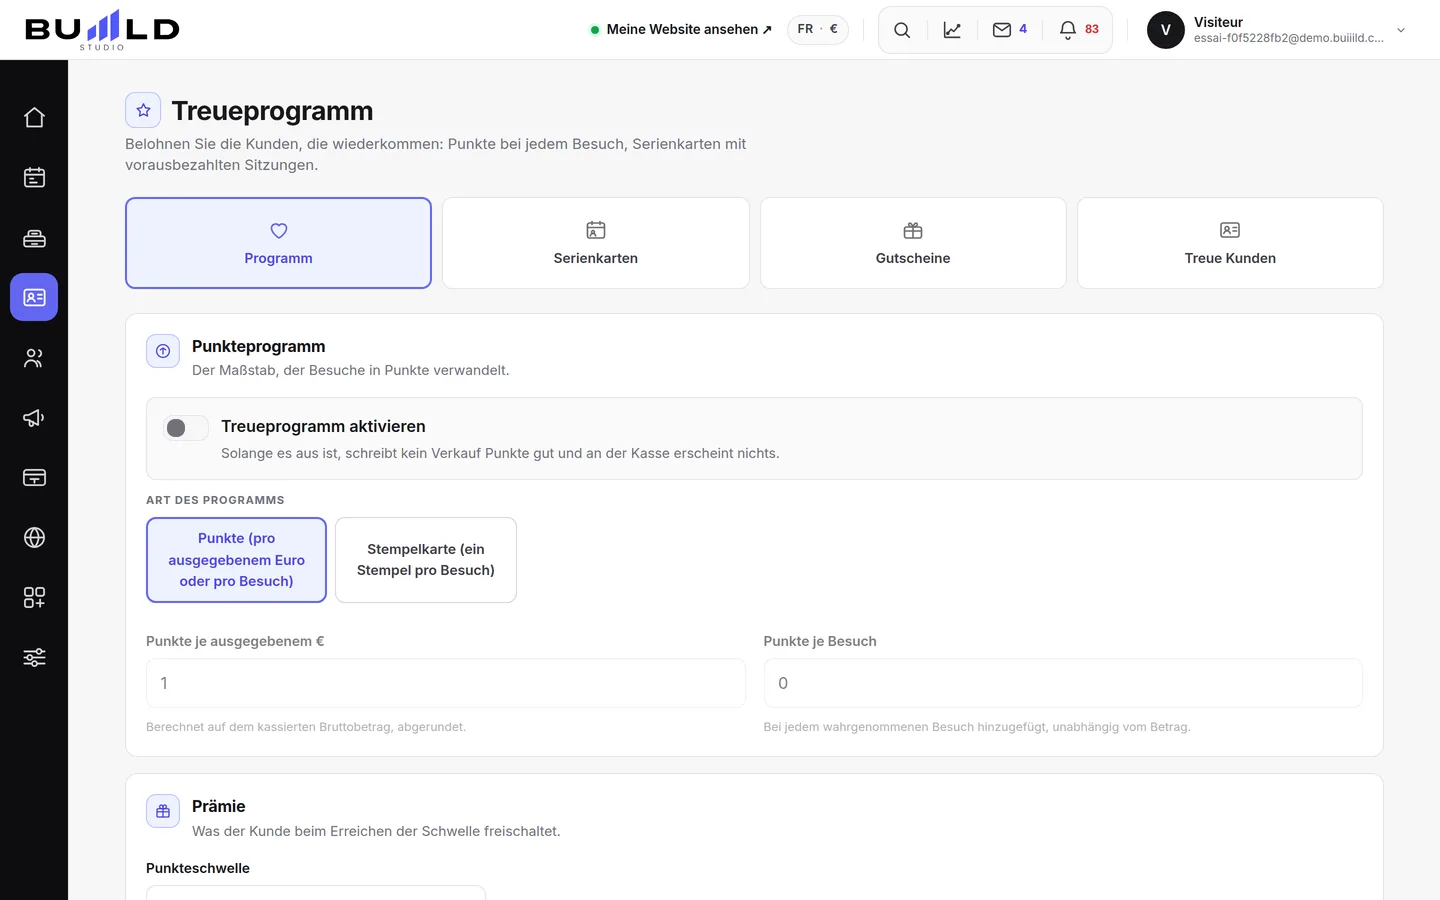
Task: Open the payment card icon in the sidebar
Action: [x=34, y=478]
